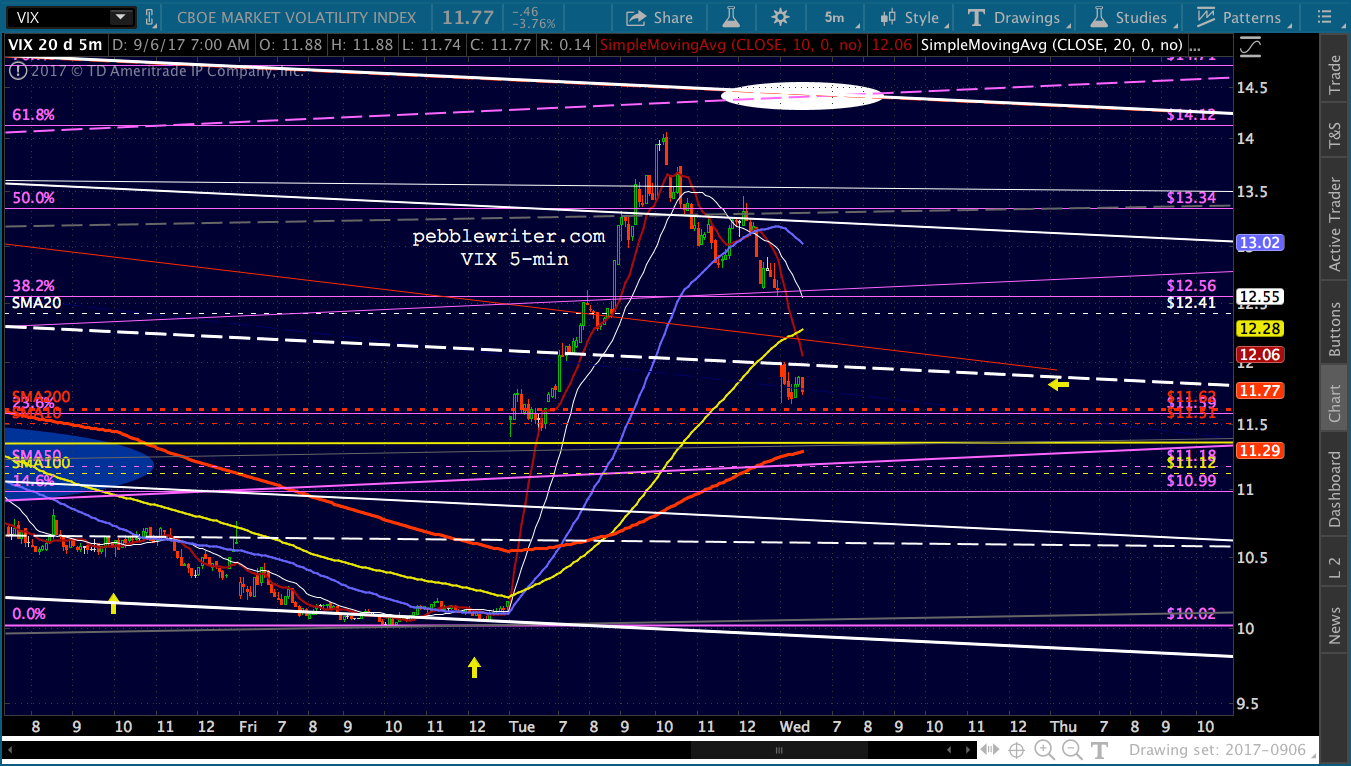Select the text T drawing tool icon
The image size is (1351, 766).
point(1099,750)
